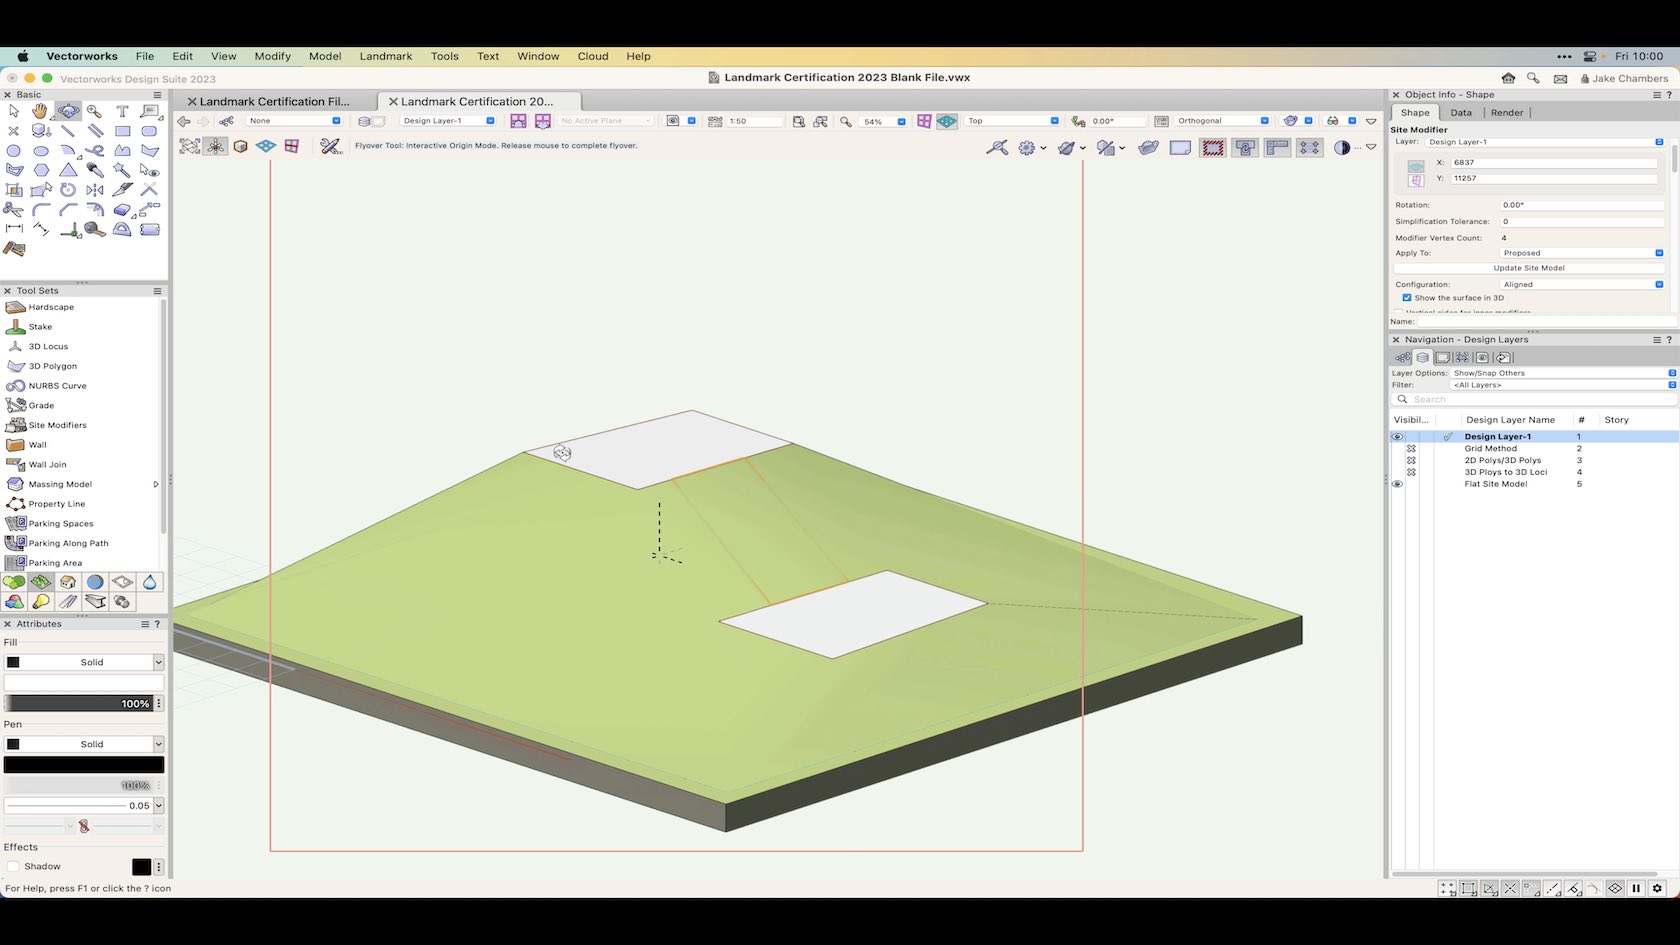Select the Property Line tool

pyautogui.click(x=56, y=504)
